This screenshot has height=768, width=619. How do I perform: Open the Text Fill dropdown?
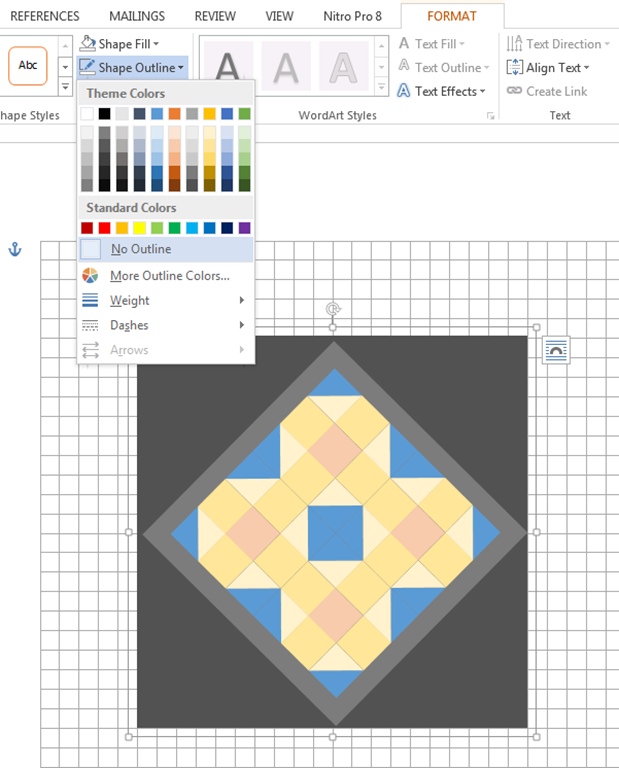431,44
